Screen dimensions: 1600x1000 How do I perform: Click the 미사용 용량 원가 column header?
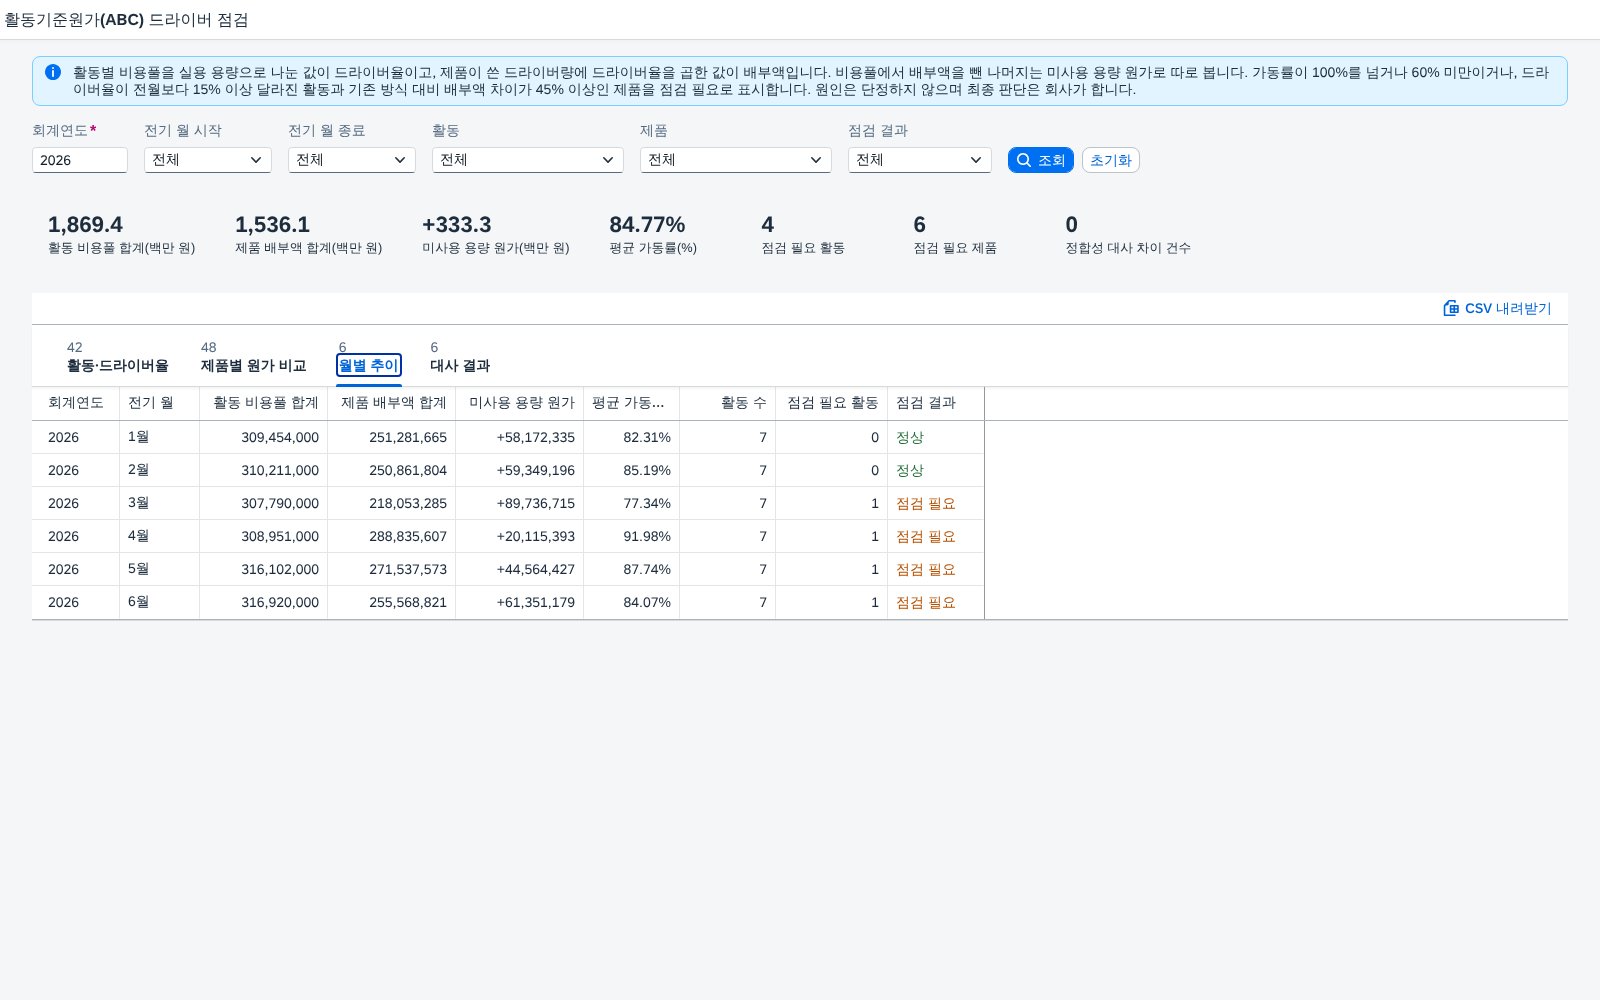(x=520, y=403)
